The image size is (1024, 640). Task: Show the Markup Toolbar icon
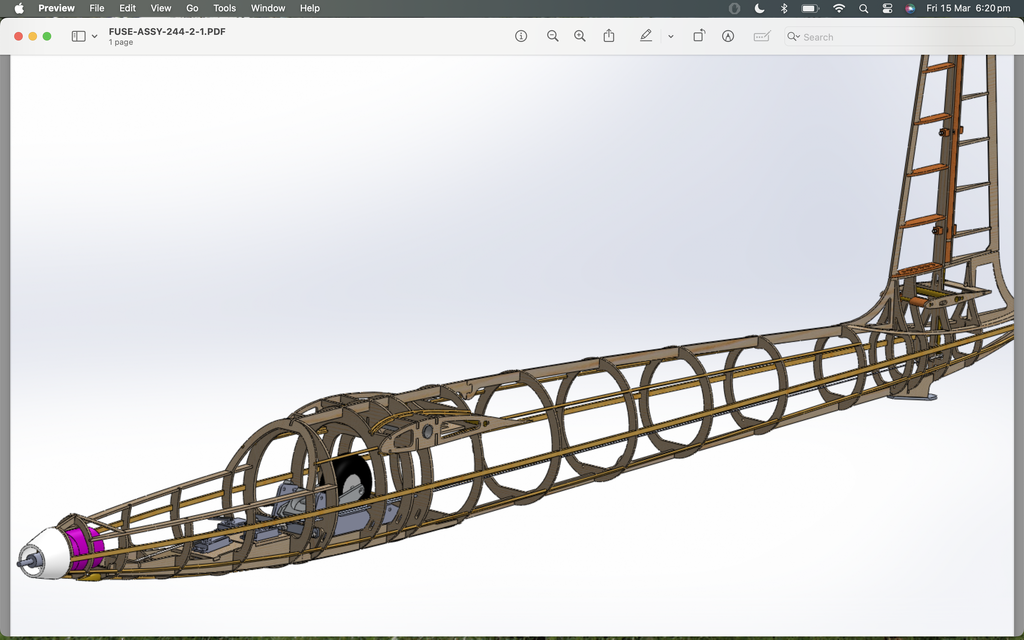tap(728, 36)
